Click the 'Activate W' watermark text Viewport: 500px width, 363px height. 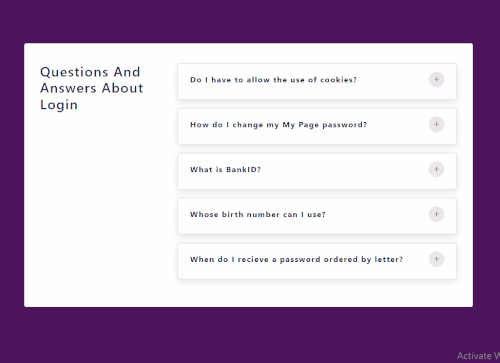[x=478, y=356]
